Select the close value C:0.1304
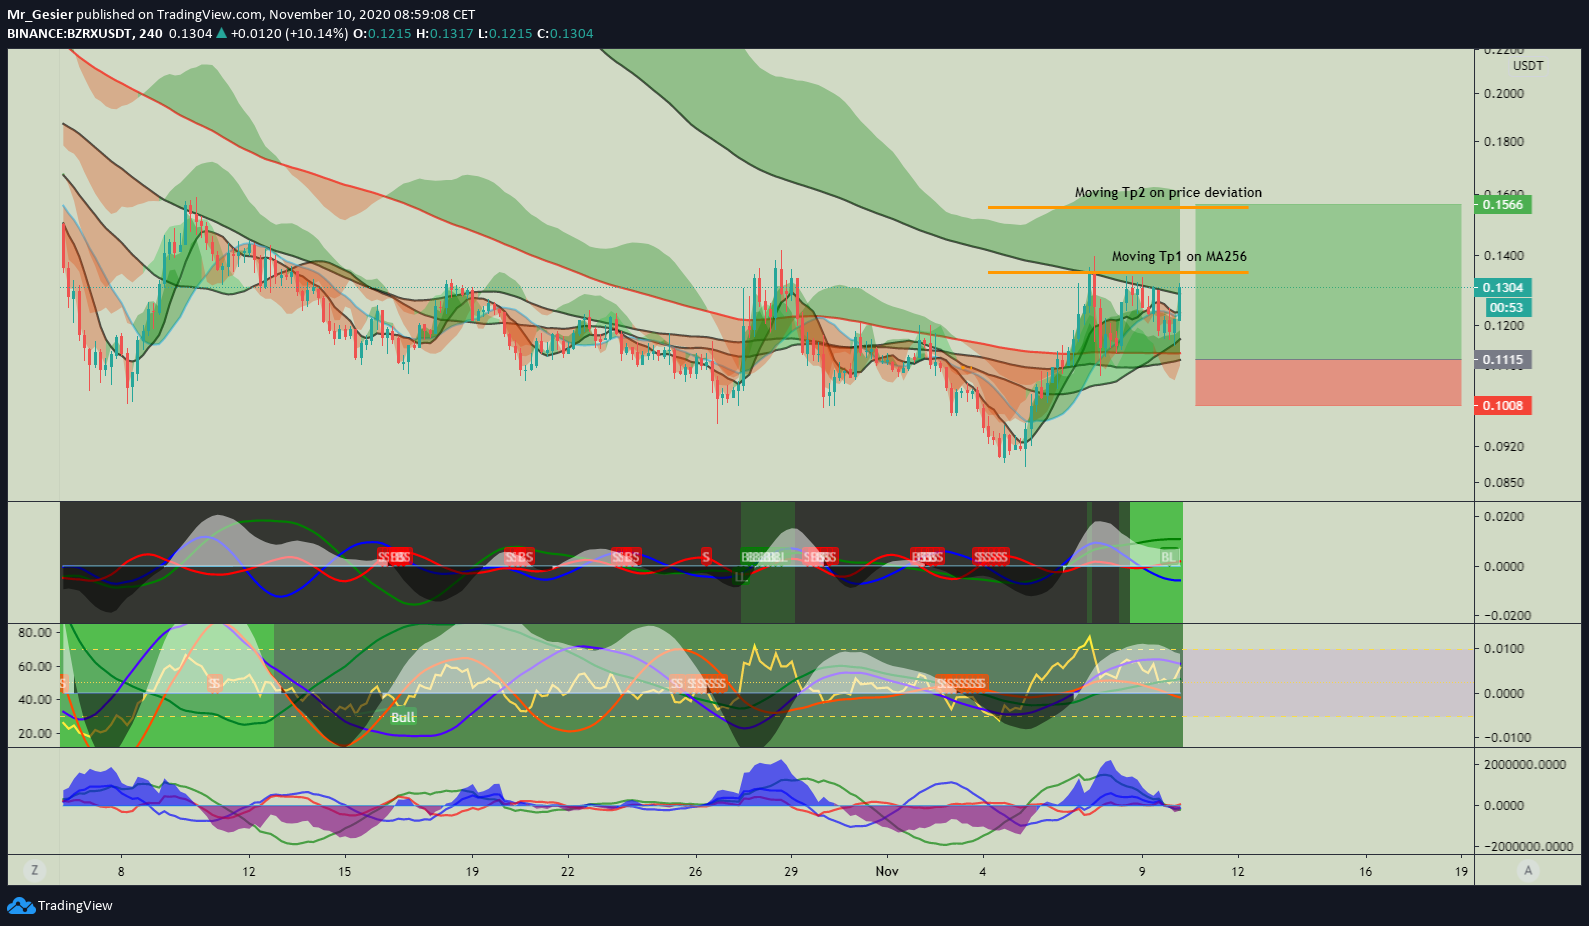 point(565,33)
